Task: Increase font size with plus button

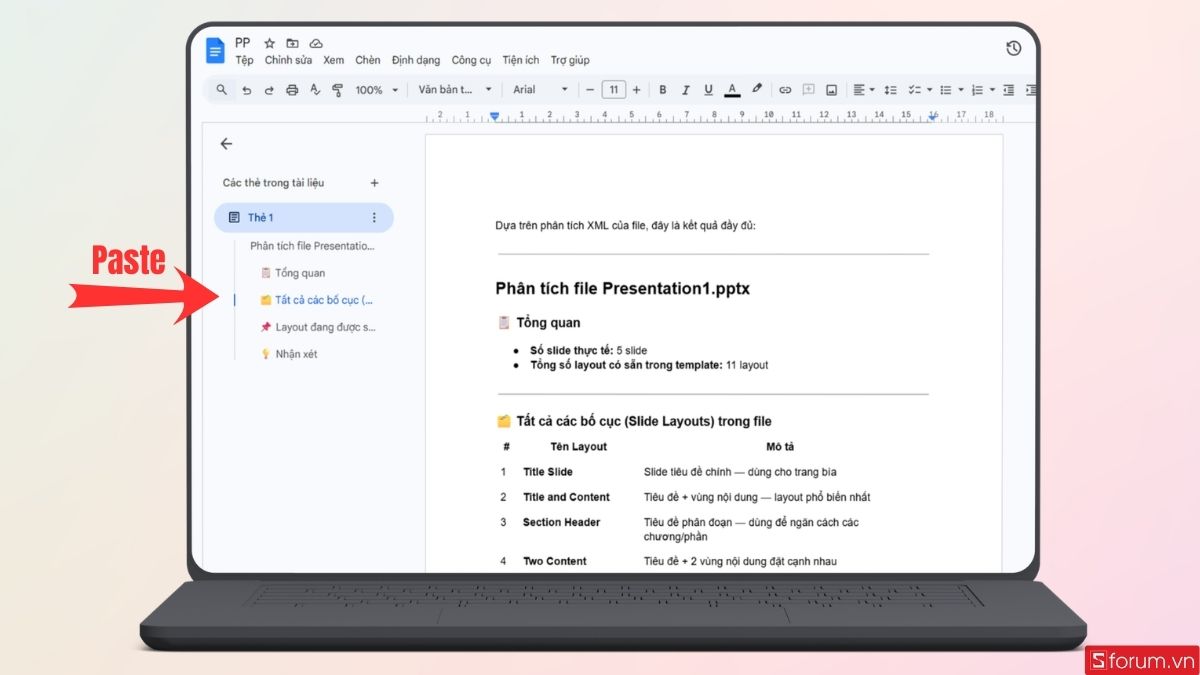Action: pyautogui.click(x=636, y=90)
